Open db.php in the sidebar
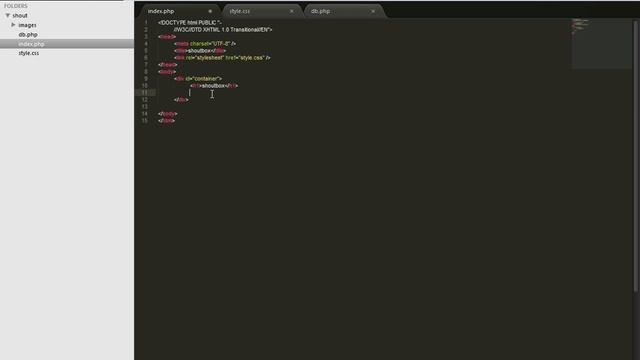 28,35
